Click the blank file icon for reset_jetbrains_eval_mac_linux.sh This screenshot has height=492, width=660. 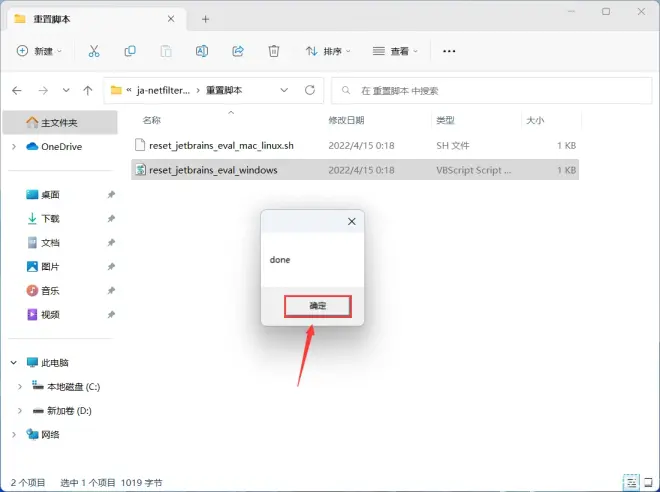140,145
